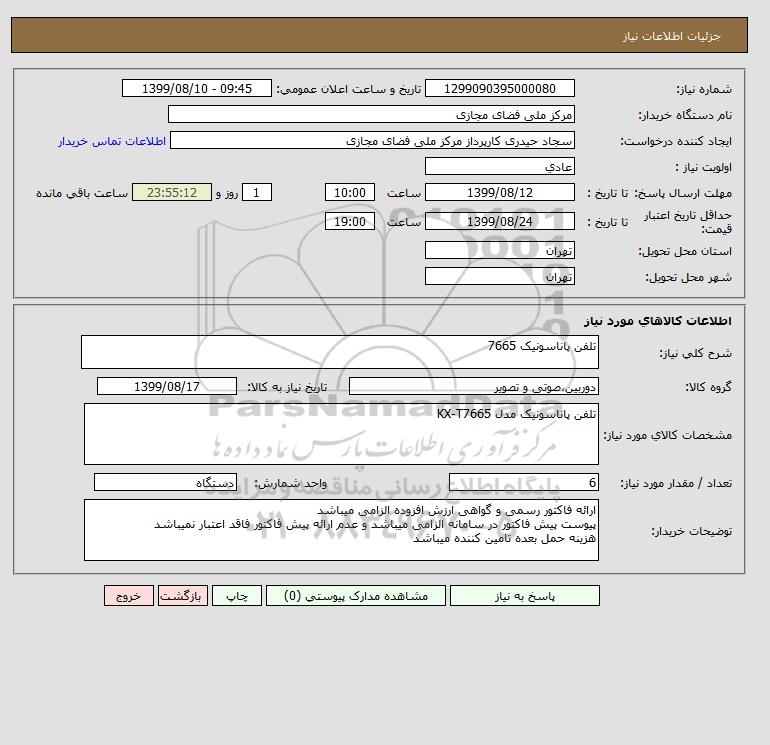
Task: Click the 'چاپ' print button
Action: [x=237, y=596]
